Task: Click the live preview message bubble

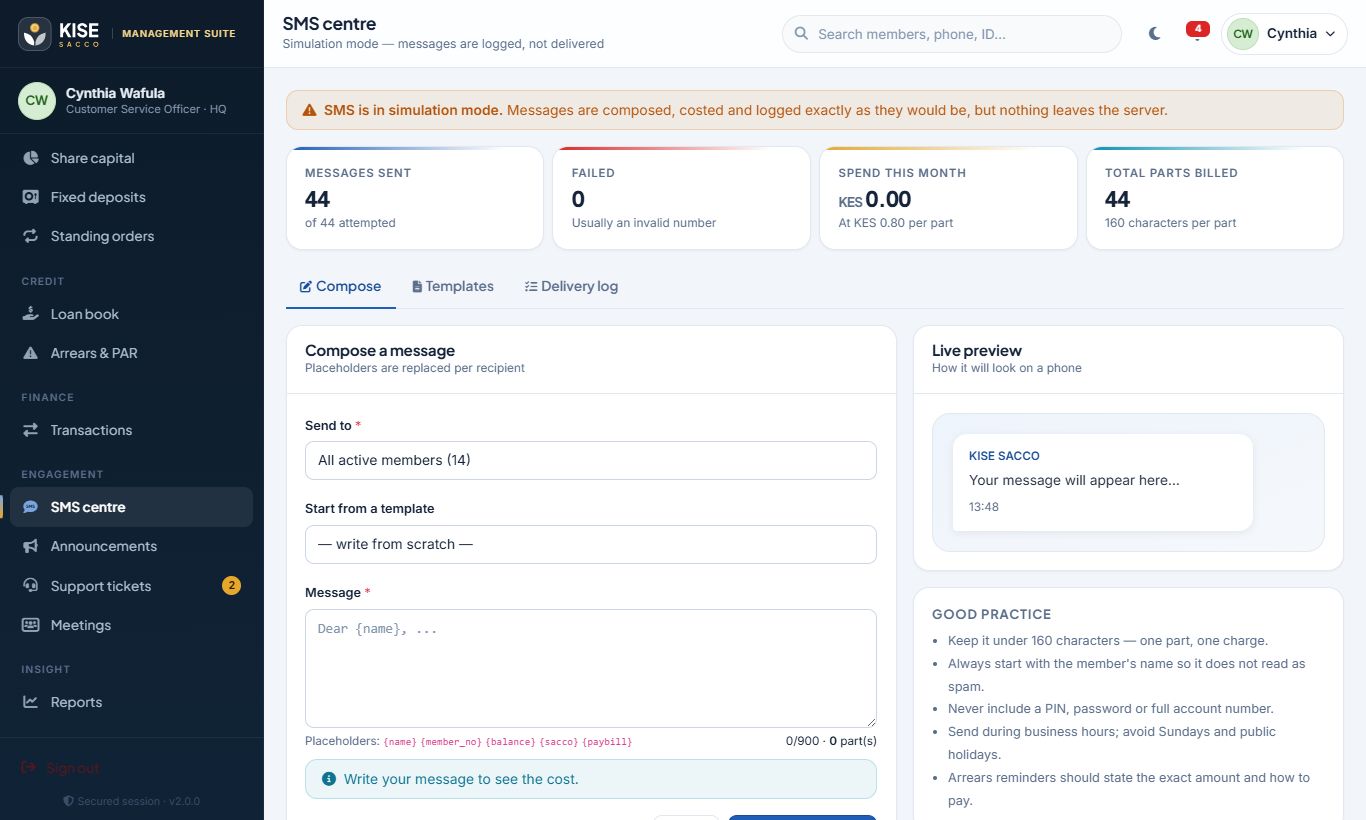Action: pos(1102,482)
